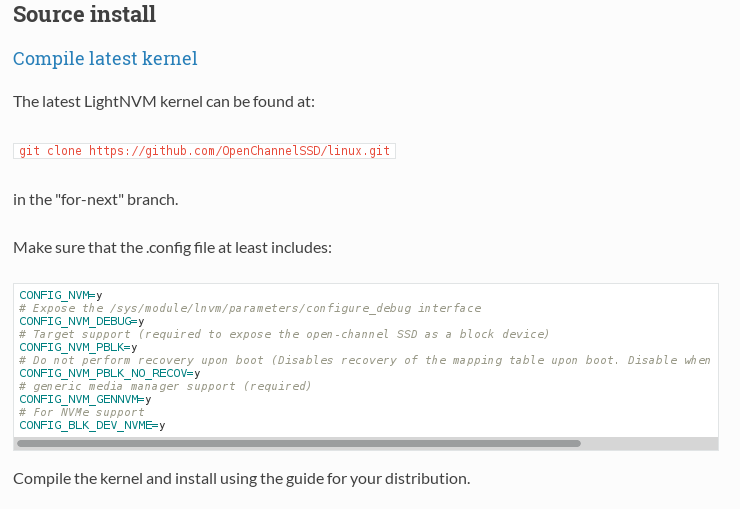The image size is (740, 509).
Task: Click the "# generic media manager support" comment
Action: pos(165,386)
